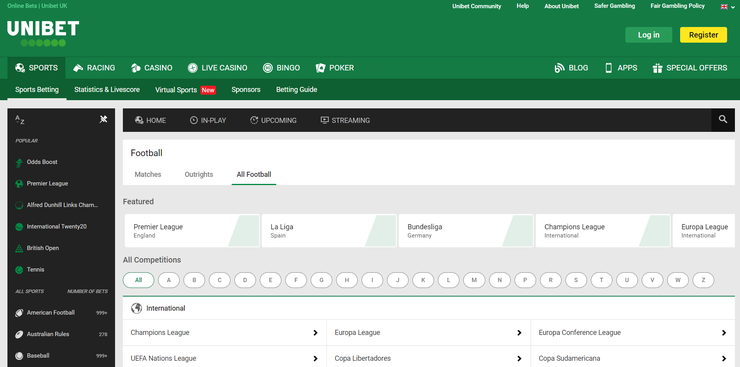Expand Europa Conference League chevron
Screen dimensions: 740x367
click(x=724, y=333)
